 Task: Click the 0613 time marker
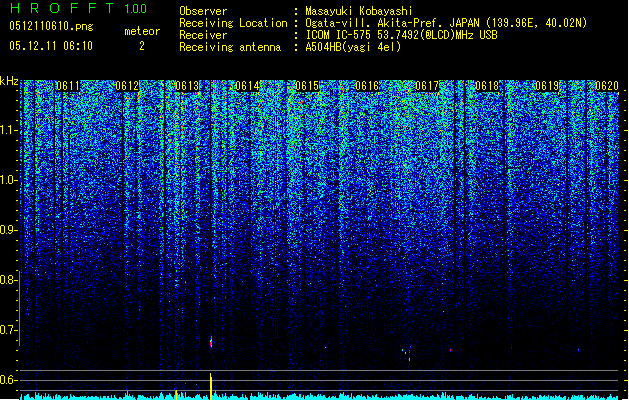187,86
